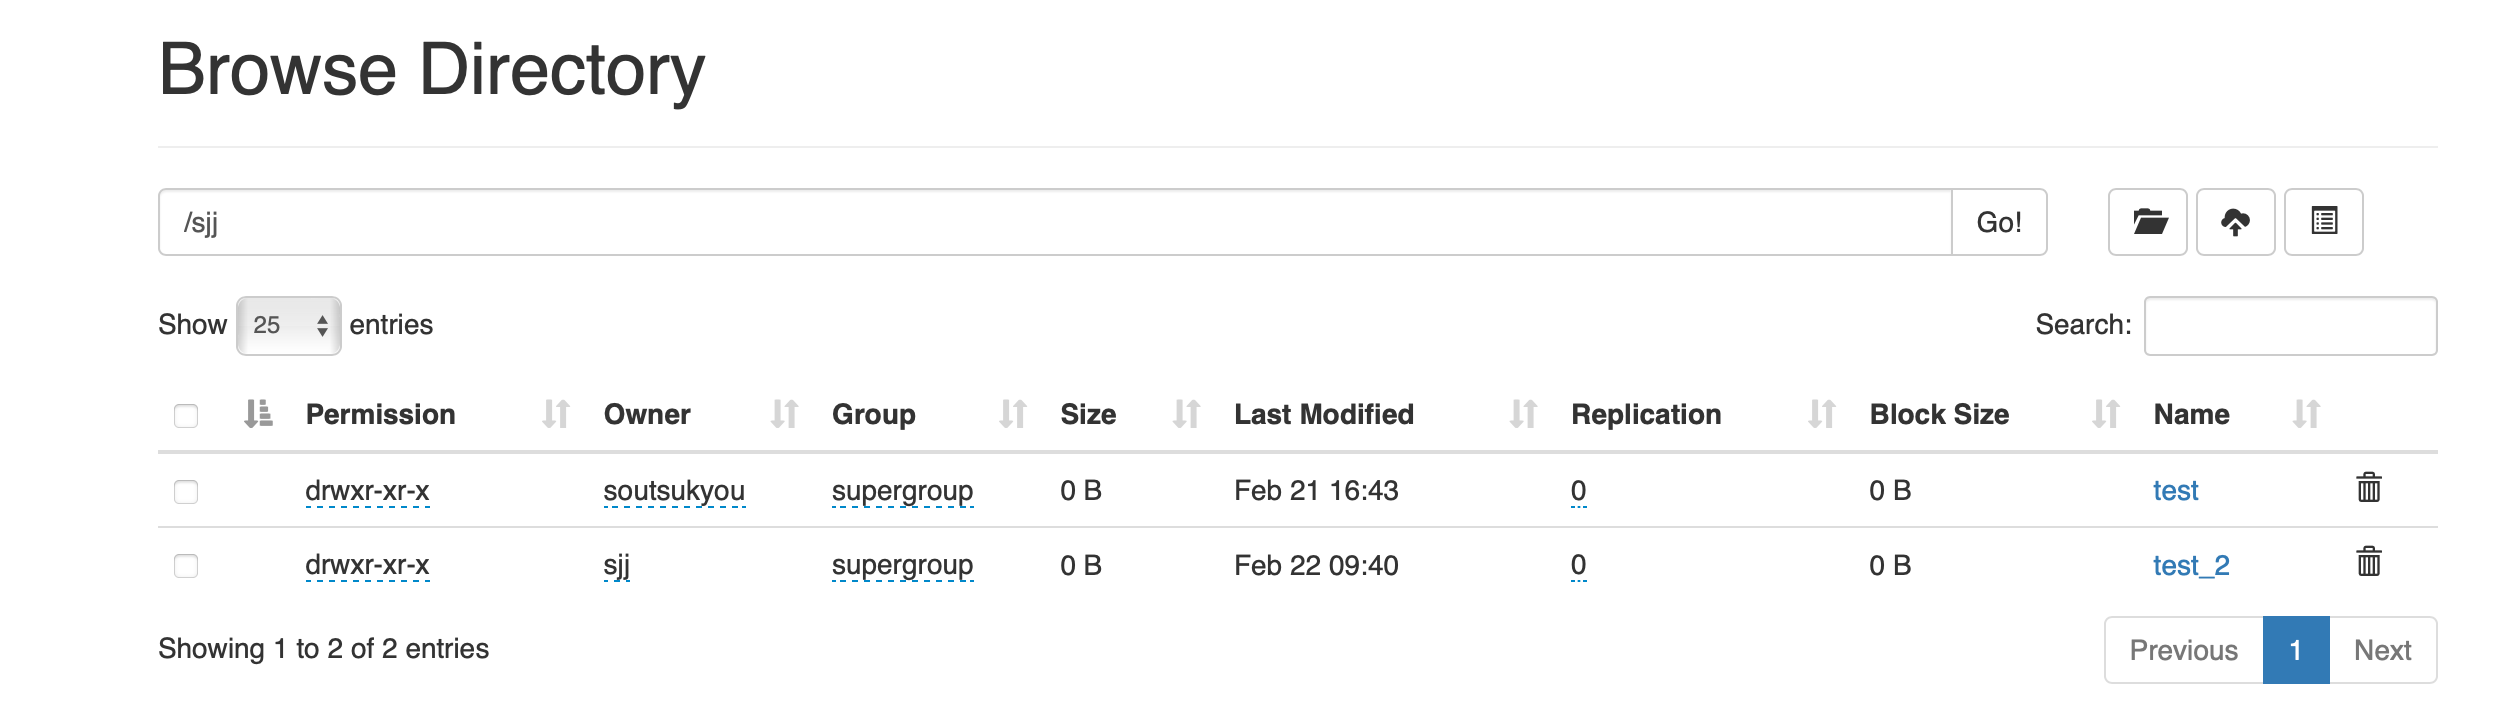The image size is (2510, 704).
Task: Go to page 1 in pagination
Action: (x=2295, y=650)
